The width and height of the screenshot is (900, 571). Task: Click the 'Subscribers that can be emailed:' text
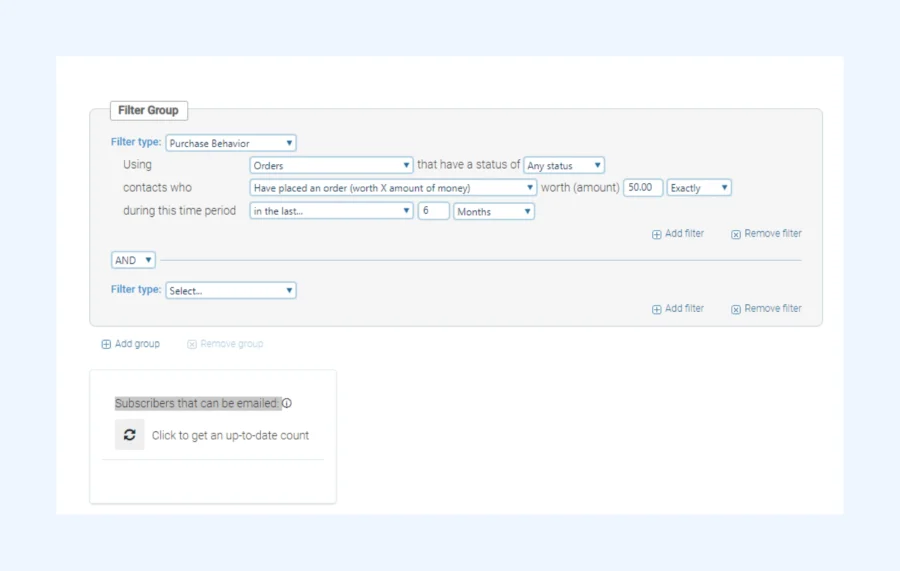coord(197,403)
